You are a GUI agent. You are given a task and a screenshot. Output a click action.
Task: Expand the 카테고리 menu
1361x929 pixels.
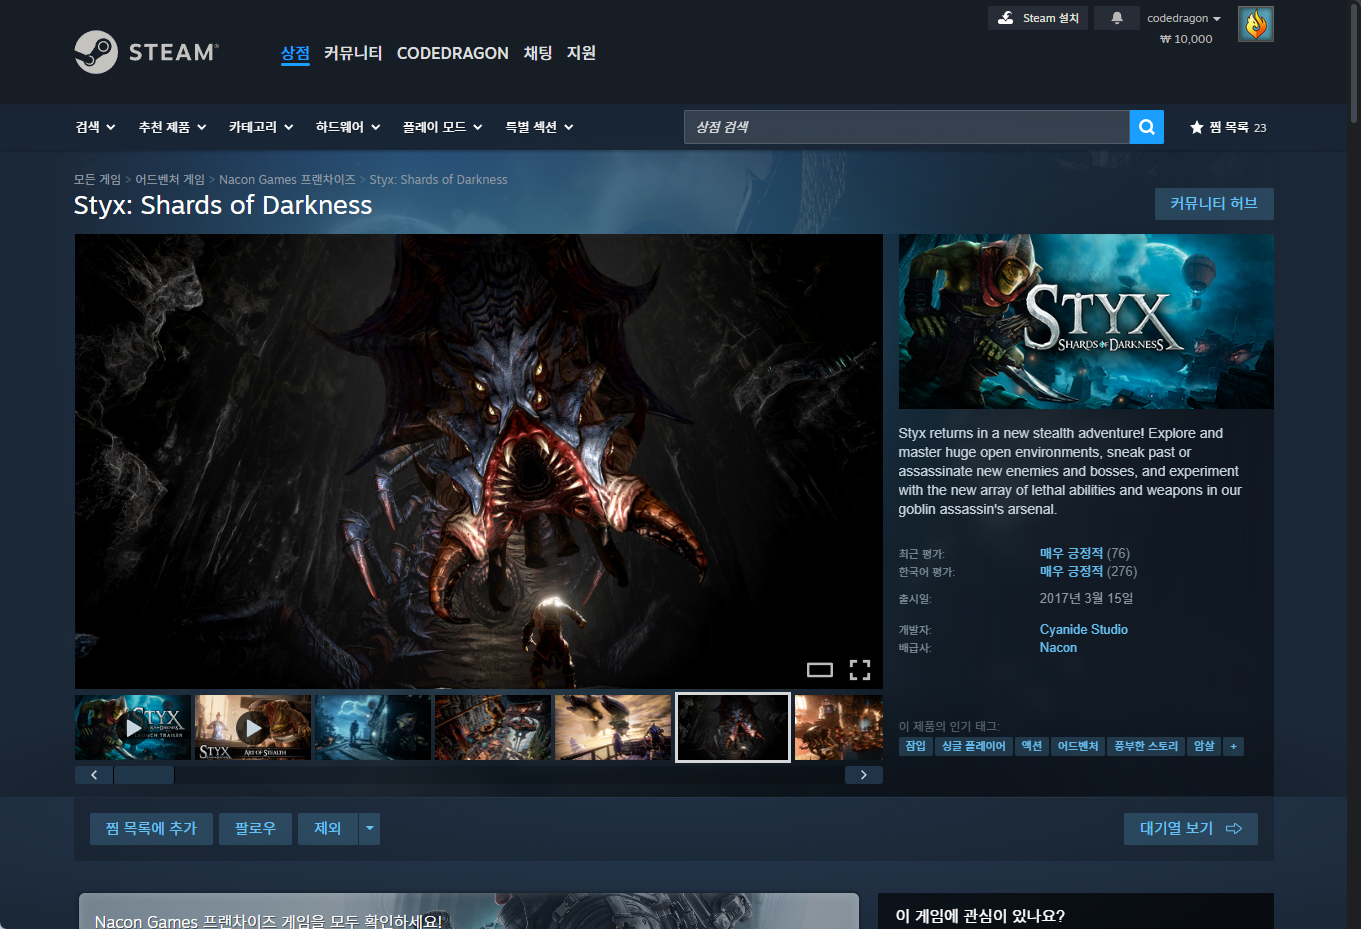click(261, 127)
